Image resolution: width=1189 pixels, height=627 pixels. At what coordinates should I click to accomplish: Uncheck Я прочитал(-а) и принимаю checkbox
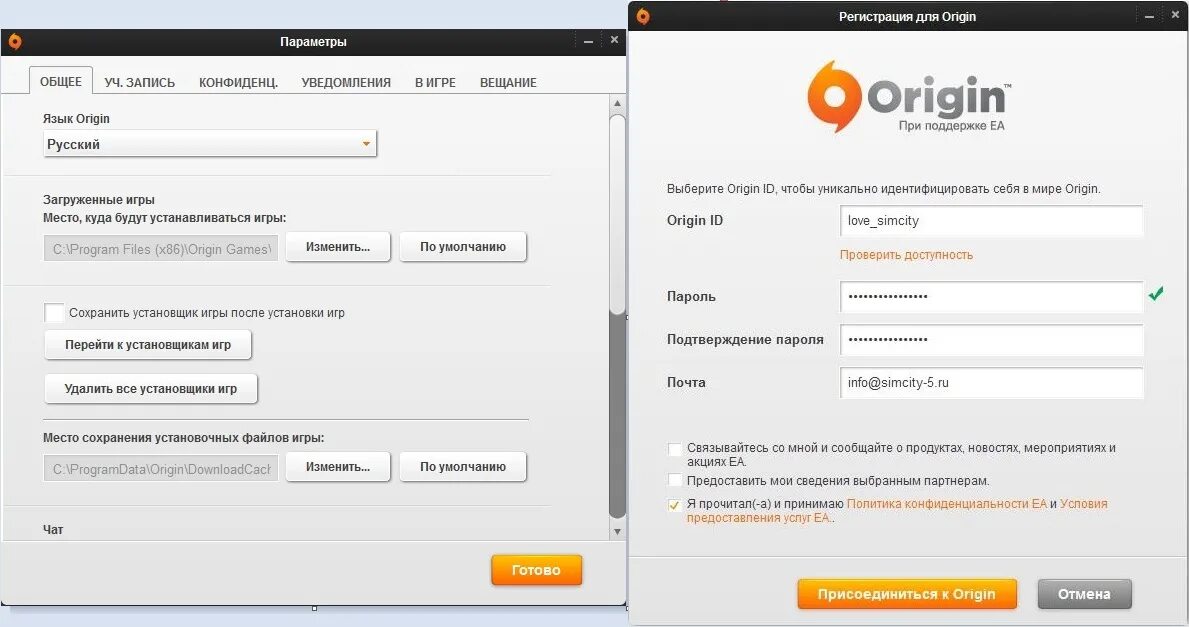(x=674, y=505)
